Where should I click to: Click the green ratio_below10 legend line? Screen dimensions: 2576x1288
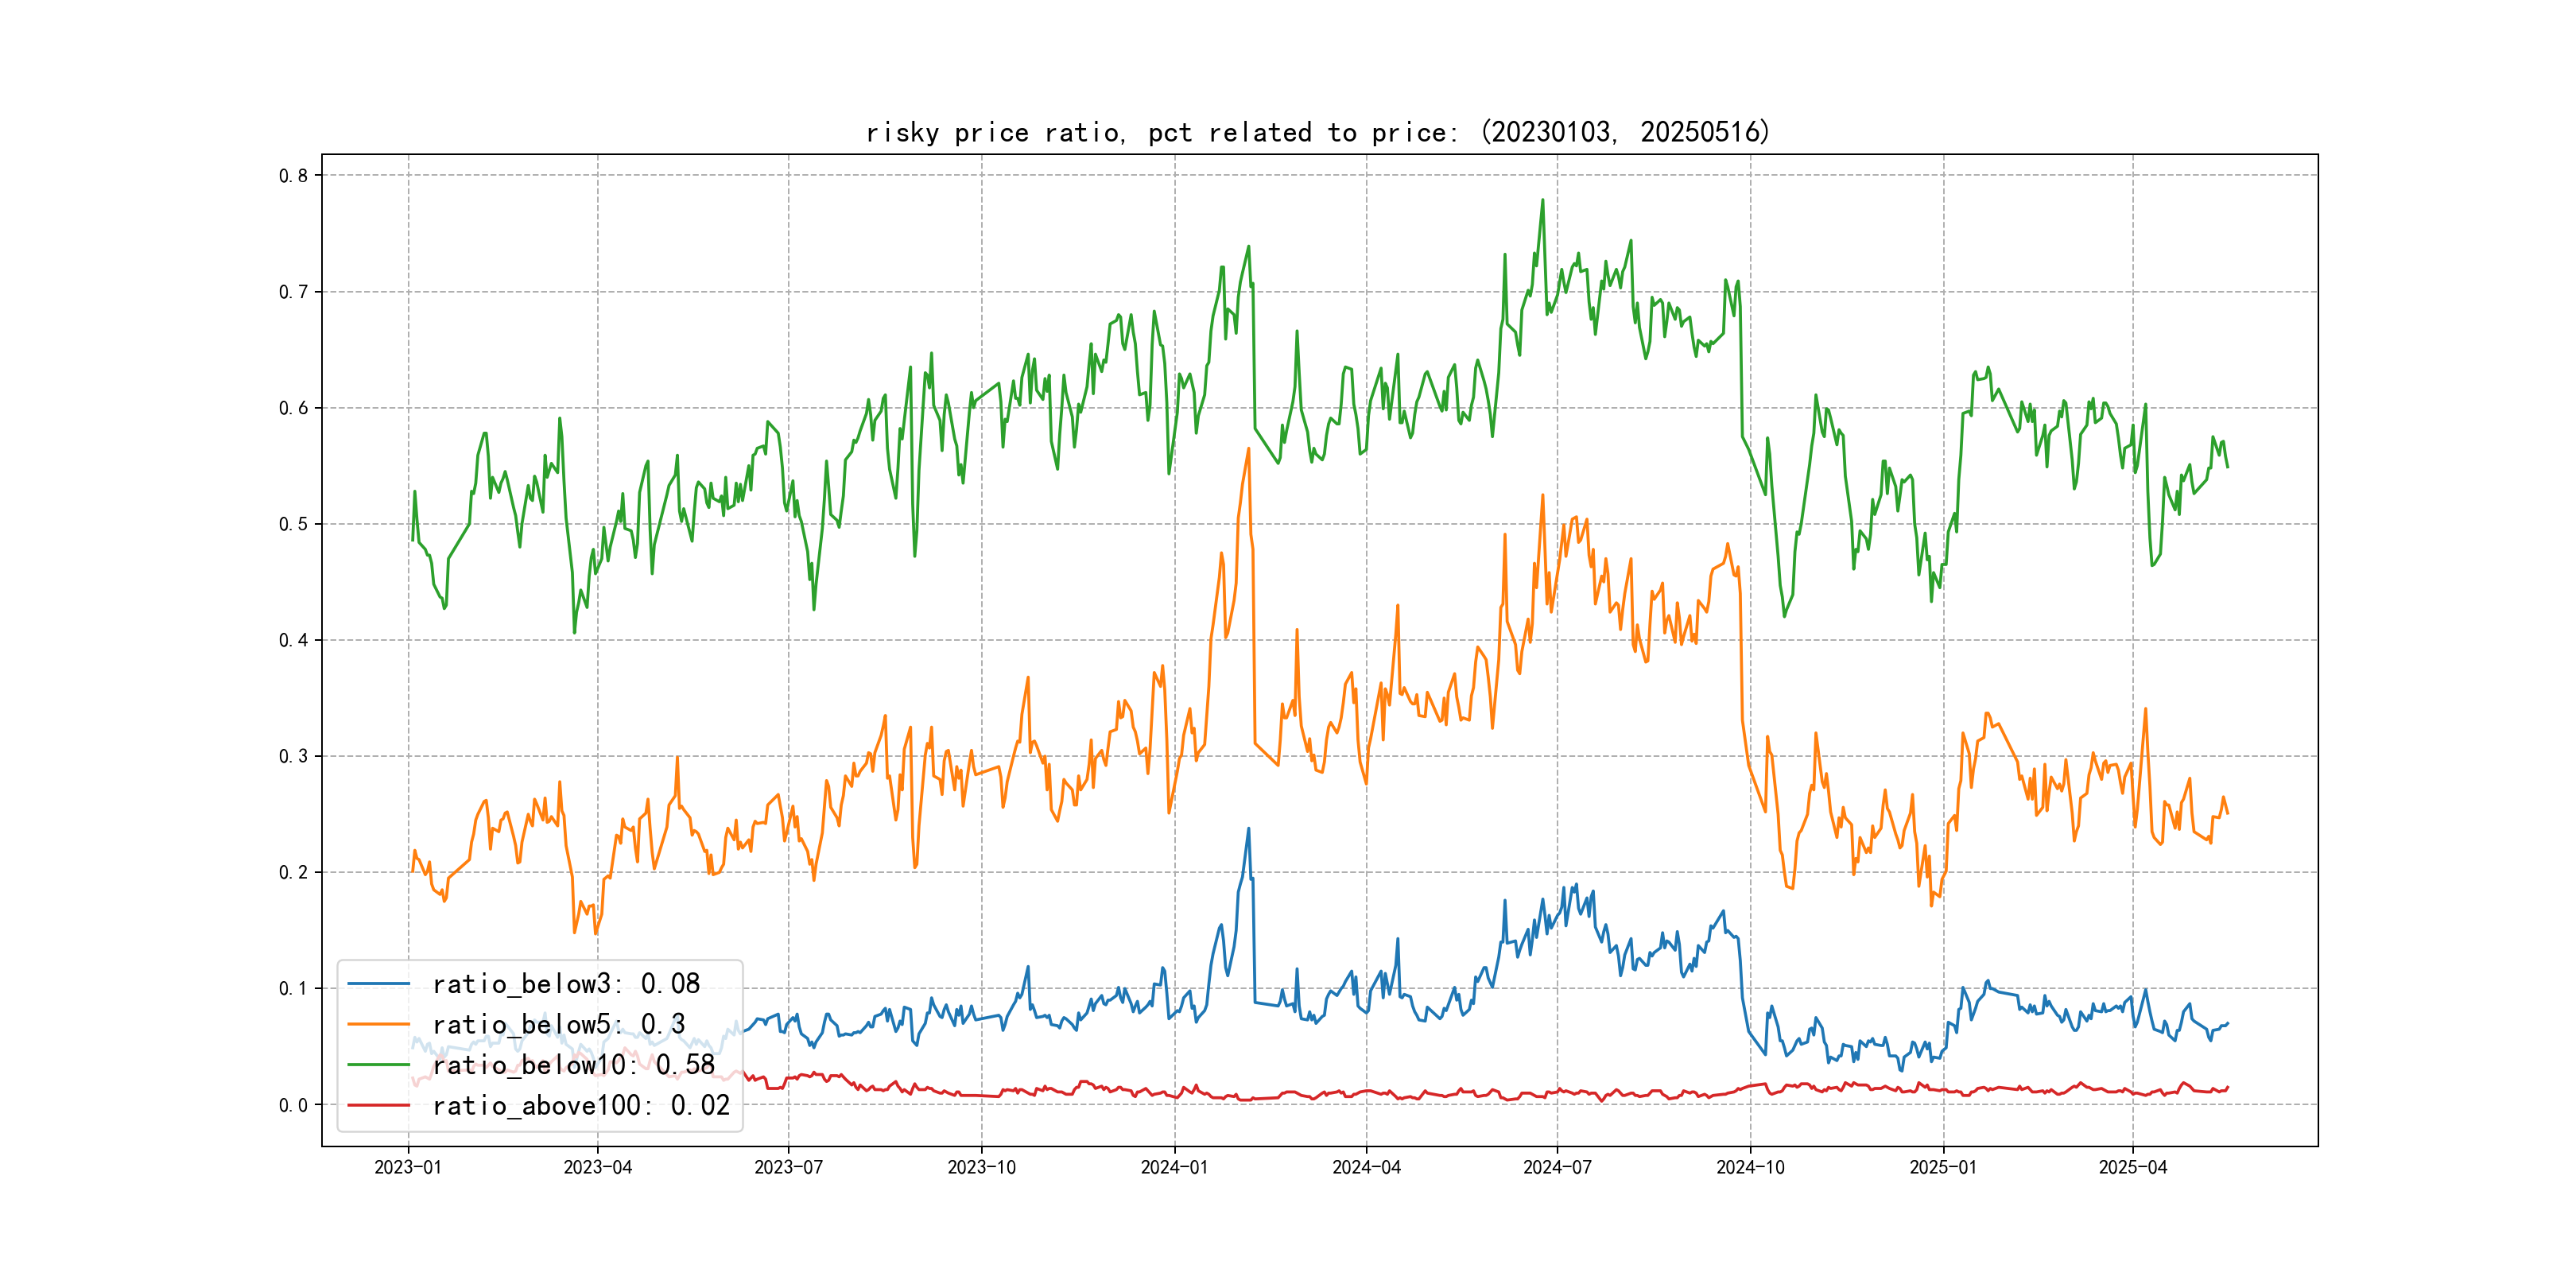point(378,1065)
